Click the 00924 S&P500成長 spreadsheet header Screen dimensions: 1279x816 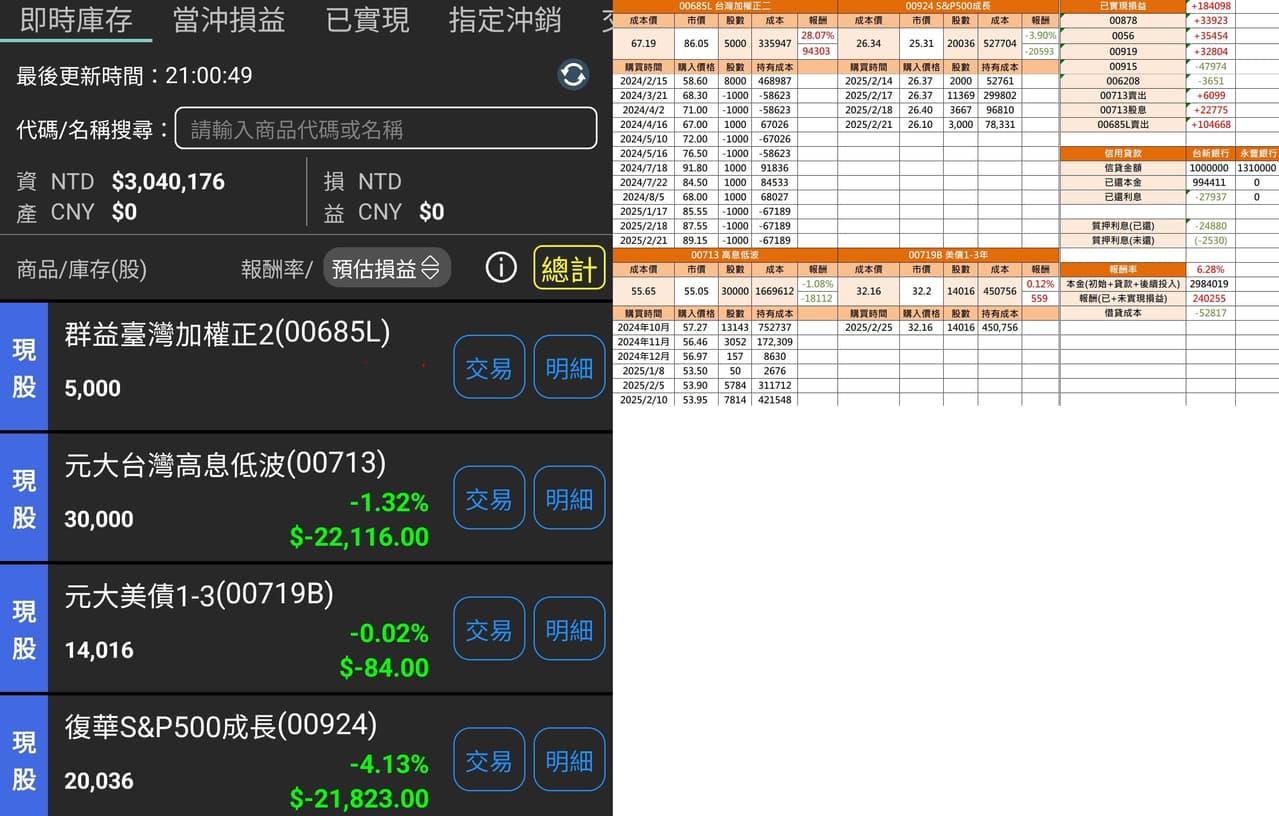948,6
